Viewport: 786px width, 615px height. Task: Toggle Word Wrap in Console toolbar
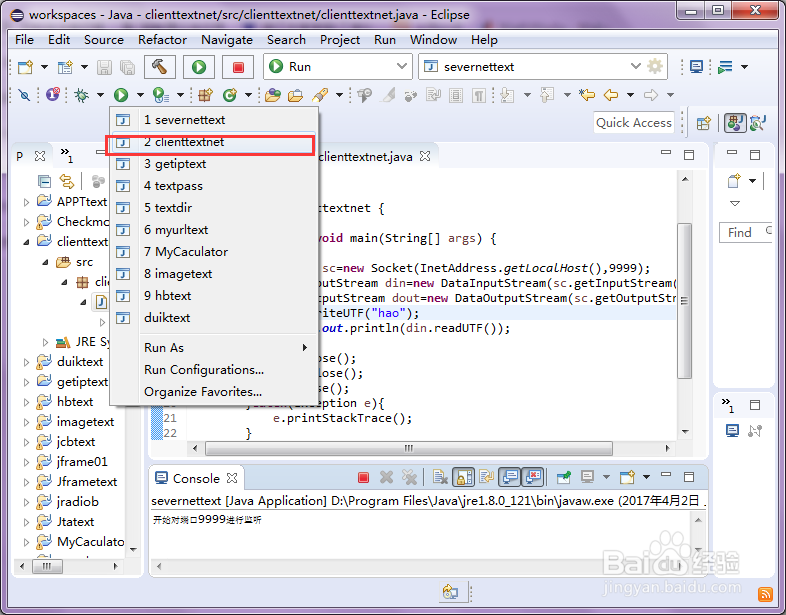[x=486, y=478]
